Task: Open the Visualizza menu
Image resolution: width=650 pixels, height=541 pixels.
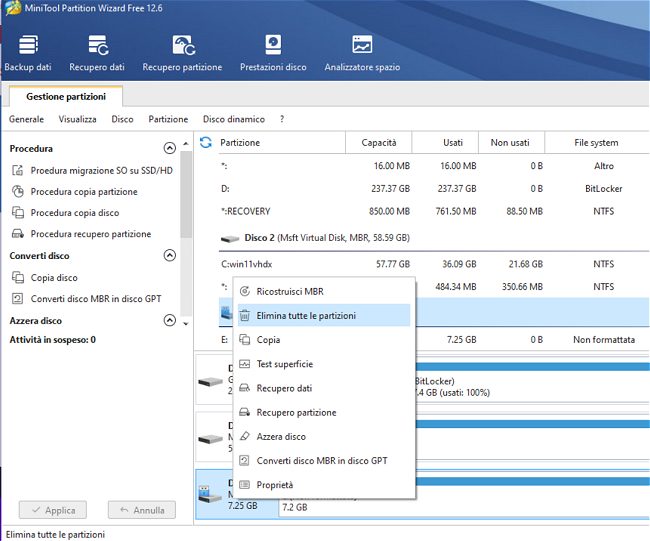Action: (78, 119)
